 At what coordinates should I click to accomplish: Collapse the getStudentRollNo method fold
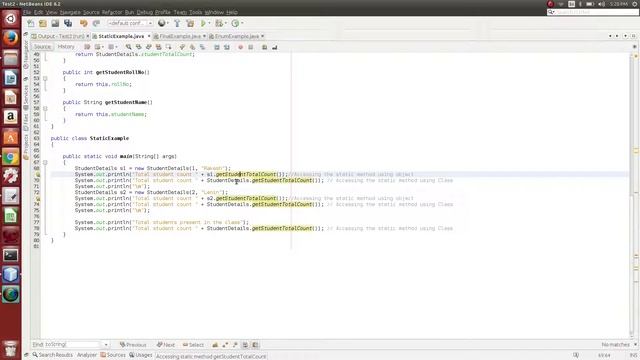click(x=45, y=78)
